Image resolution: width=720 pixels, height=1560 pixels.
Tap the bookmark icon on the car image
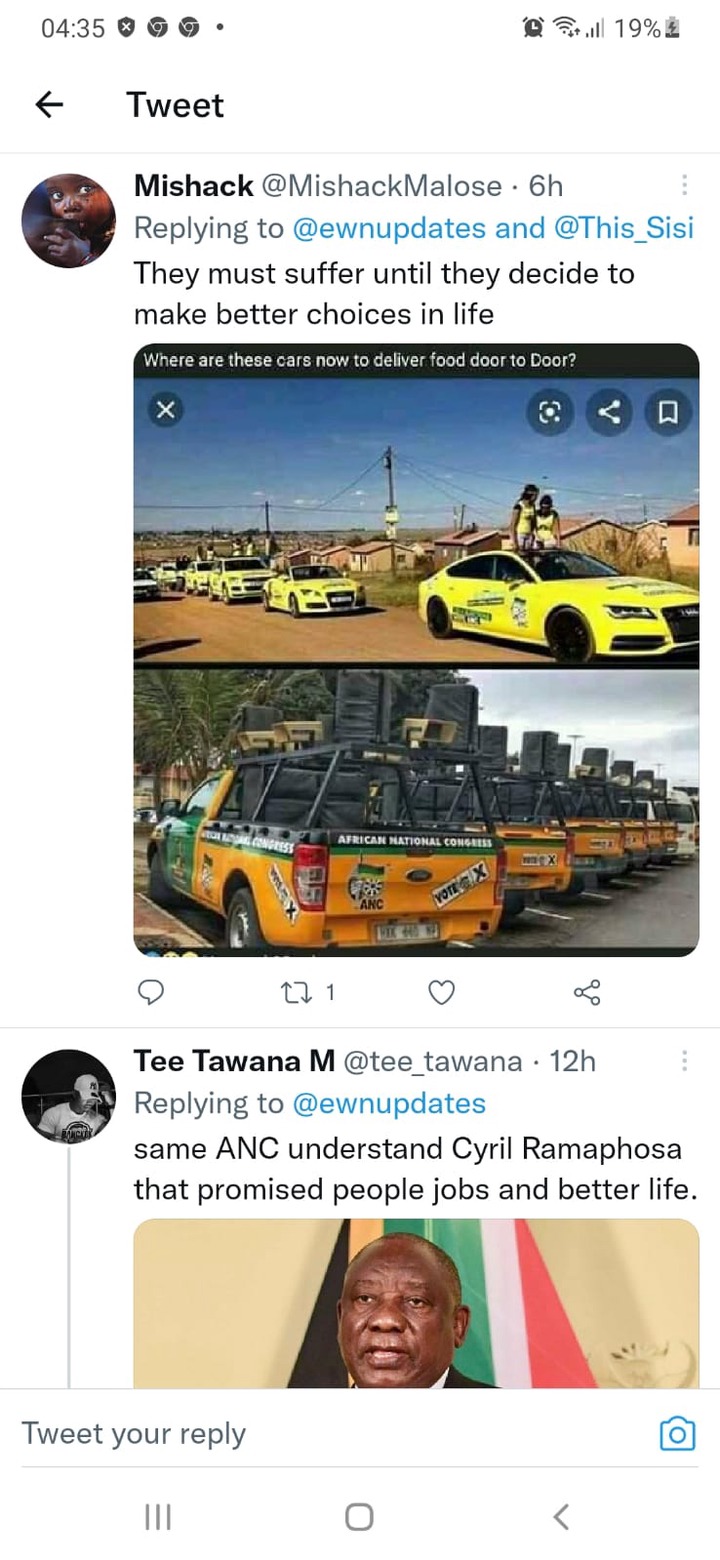point(669,411)
